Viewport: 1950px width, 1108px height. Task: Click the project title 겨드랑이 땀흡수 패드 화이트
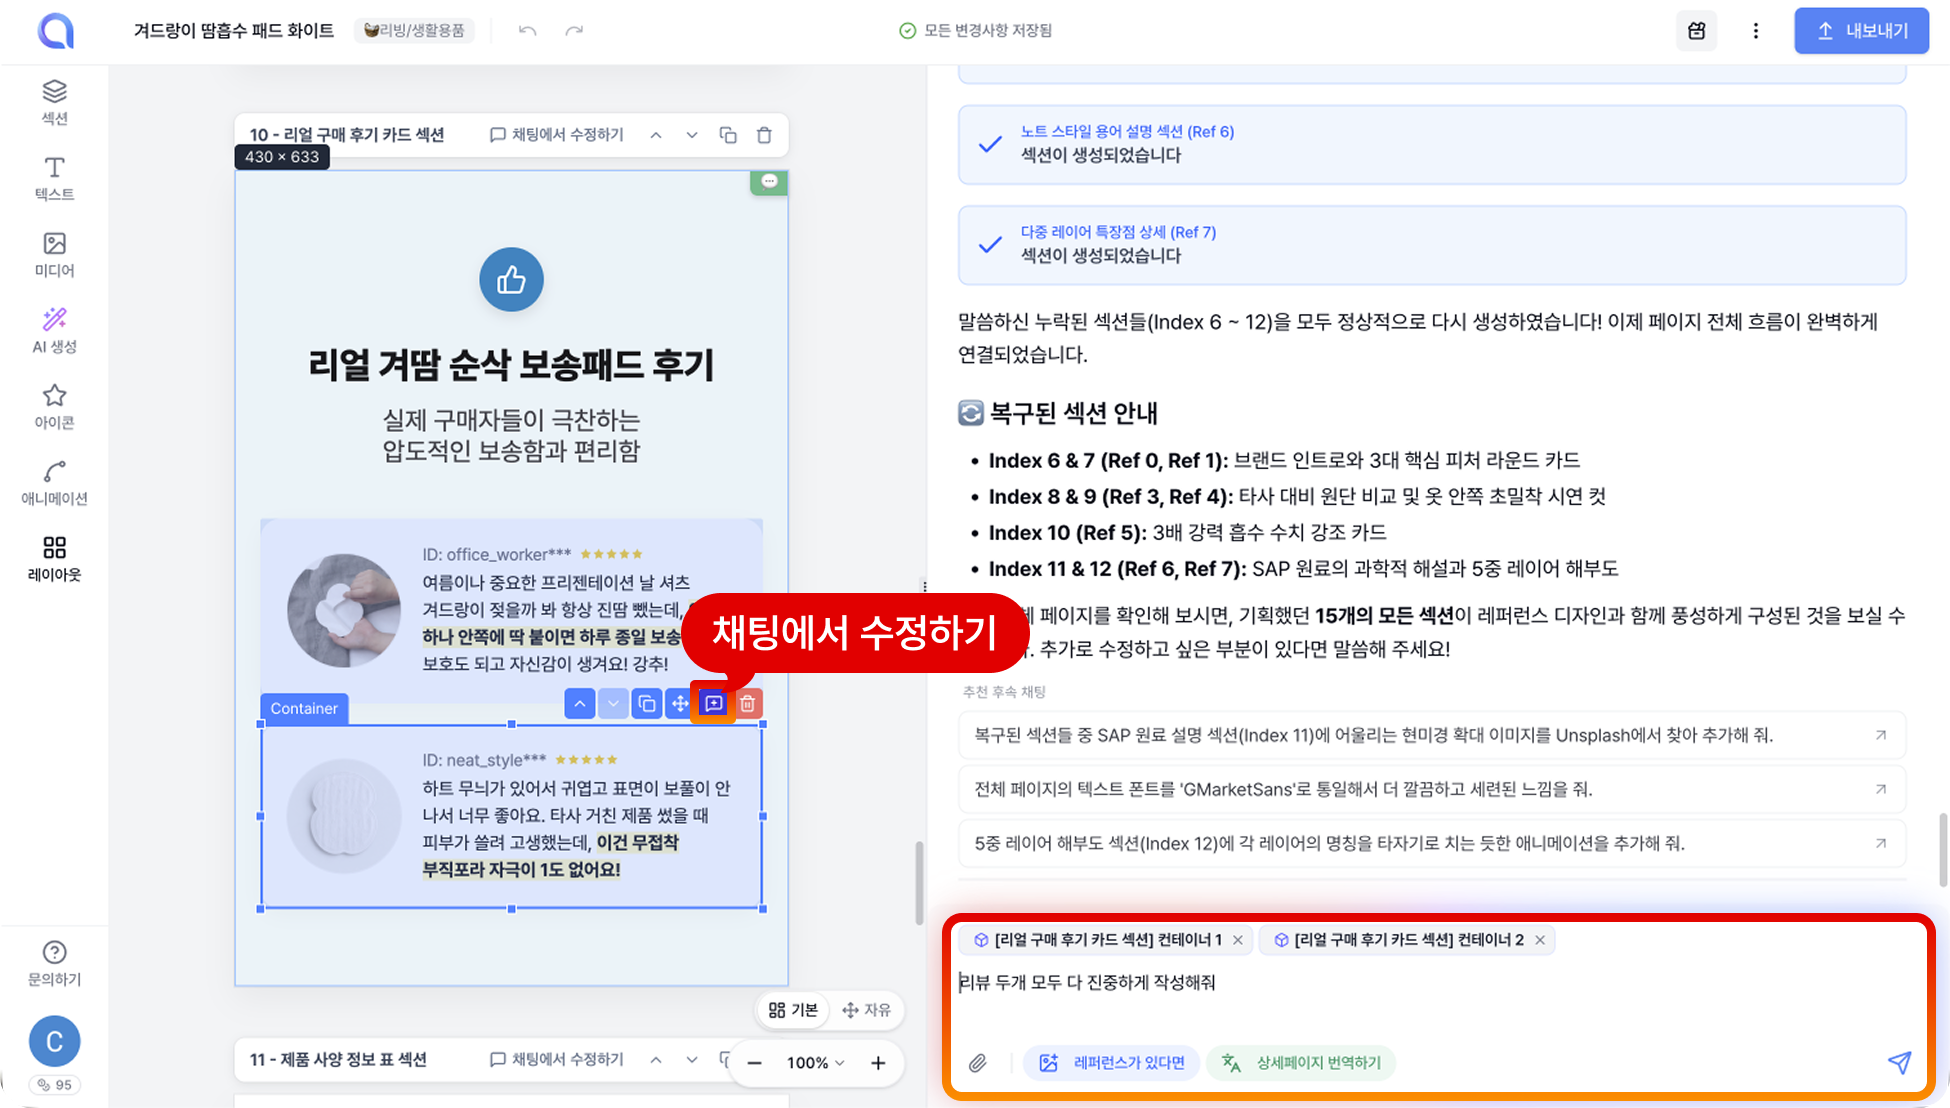tap(234, 31)
